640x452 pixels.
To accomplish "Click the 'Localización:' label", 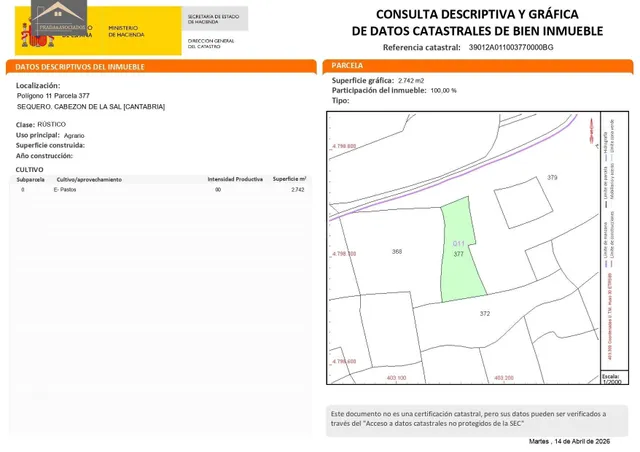I will click(x=38, y=85).
